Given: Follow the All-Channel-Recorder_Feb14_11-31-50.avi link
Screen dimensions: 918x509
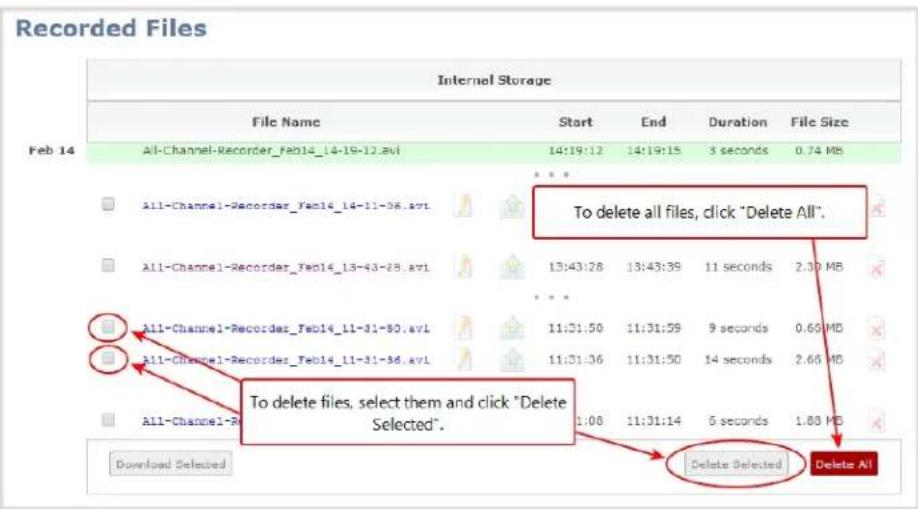Looking at the screenshot, I should [286, 329].
